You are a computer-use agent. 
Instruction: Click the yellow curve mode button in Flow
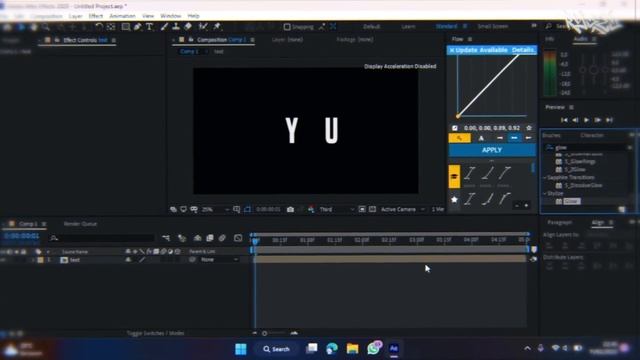[460, 138]
